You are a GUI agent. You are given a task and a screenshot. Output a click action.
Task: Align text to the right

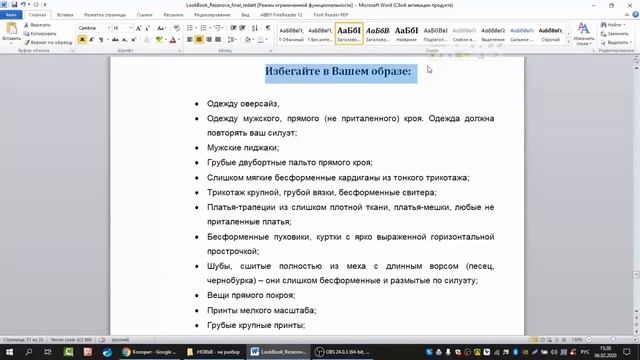[x=209, y=40]
